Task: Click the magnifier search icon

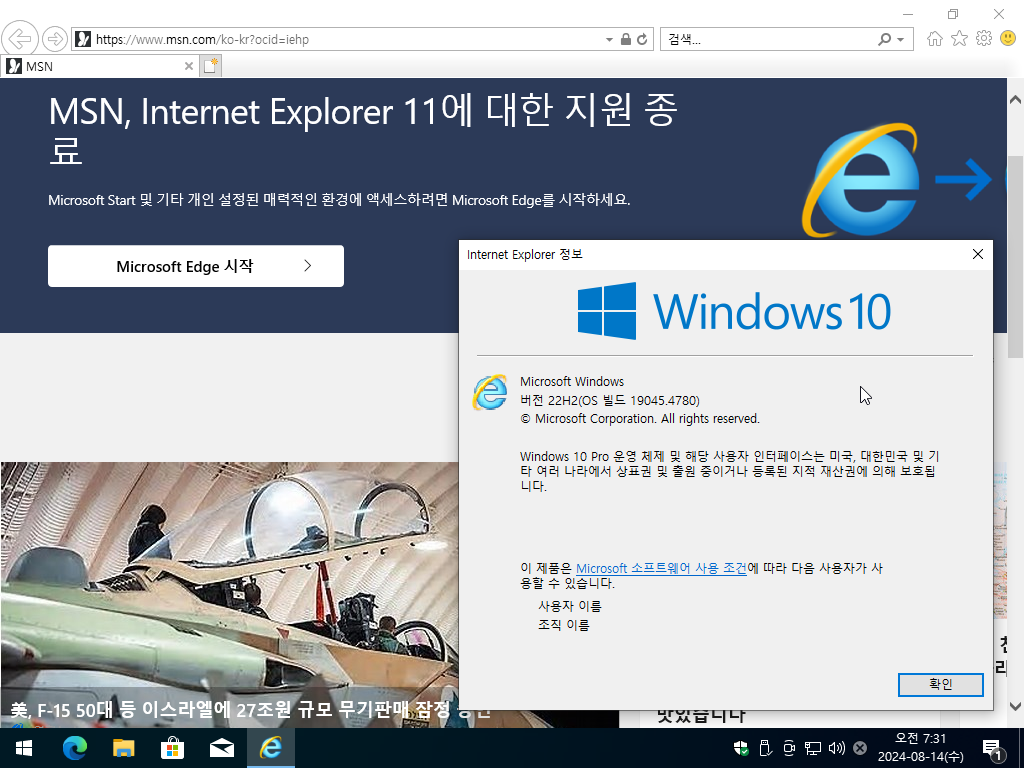Action: tap(884, 39)
